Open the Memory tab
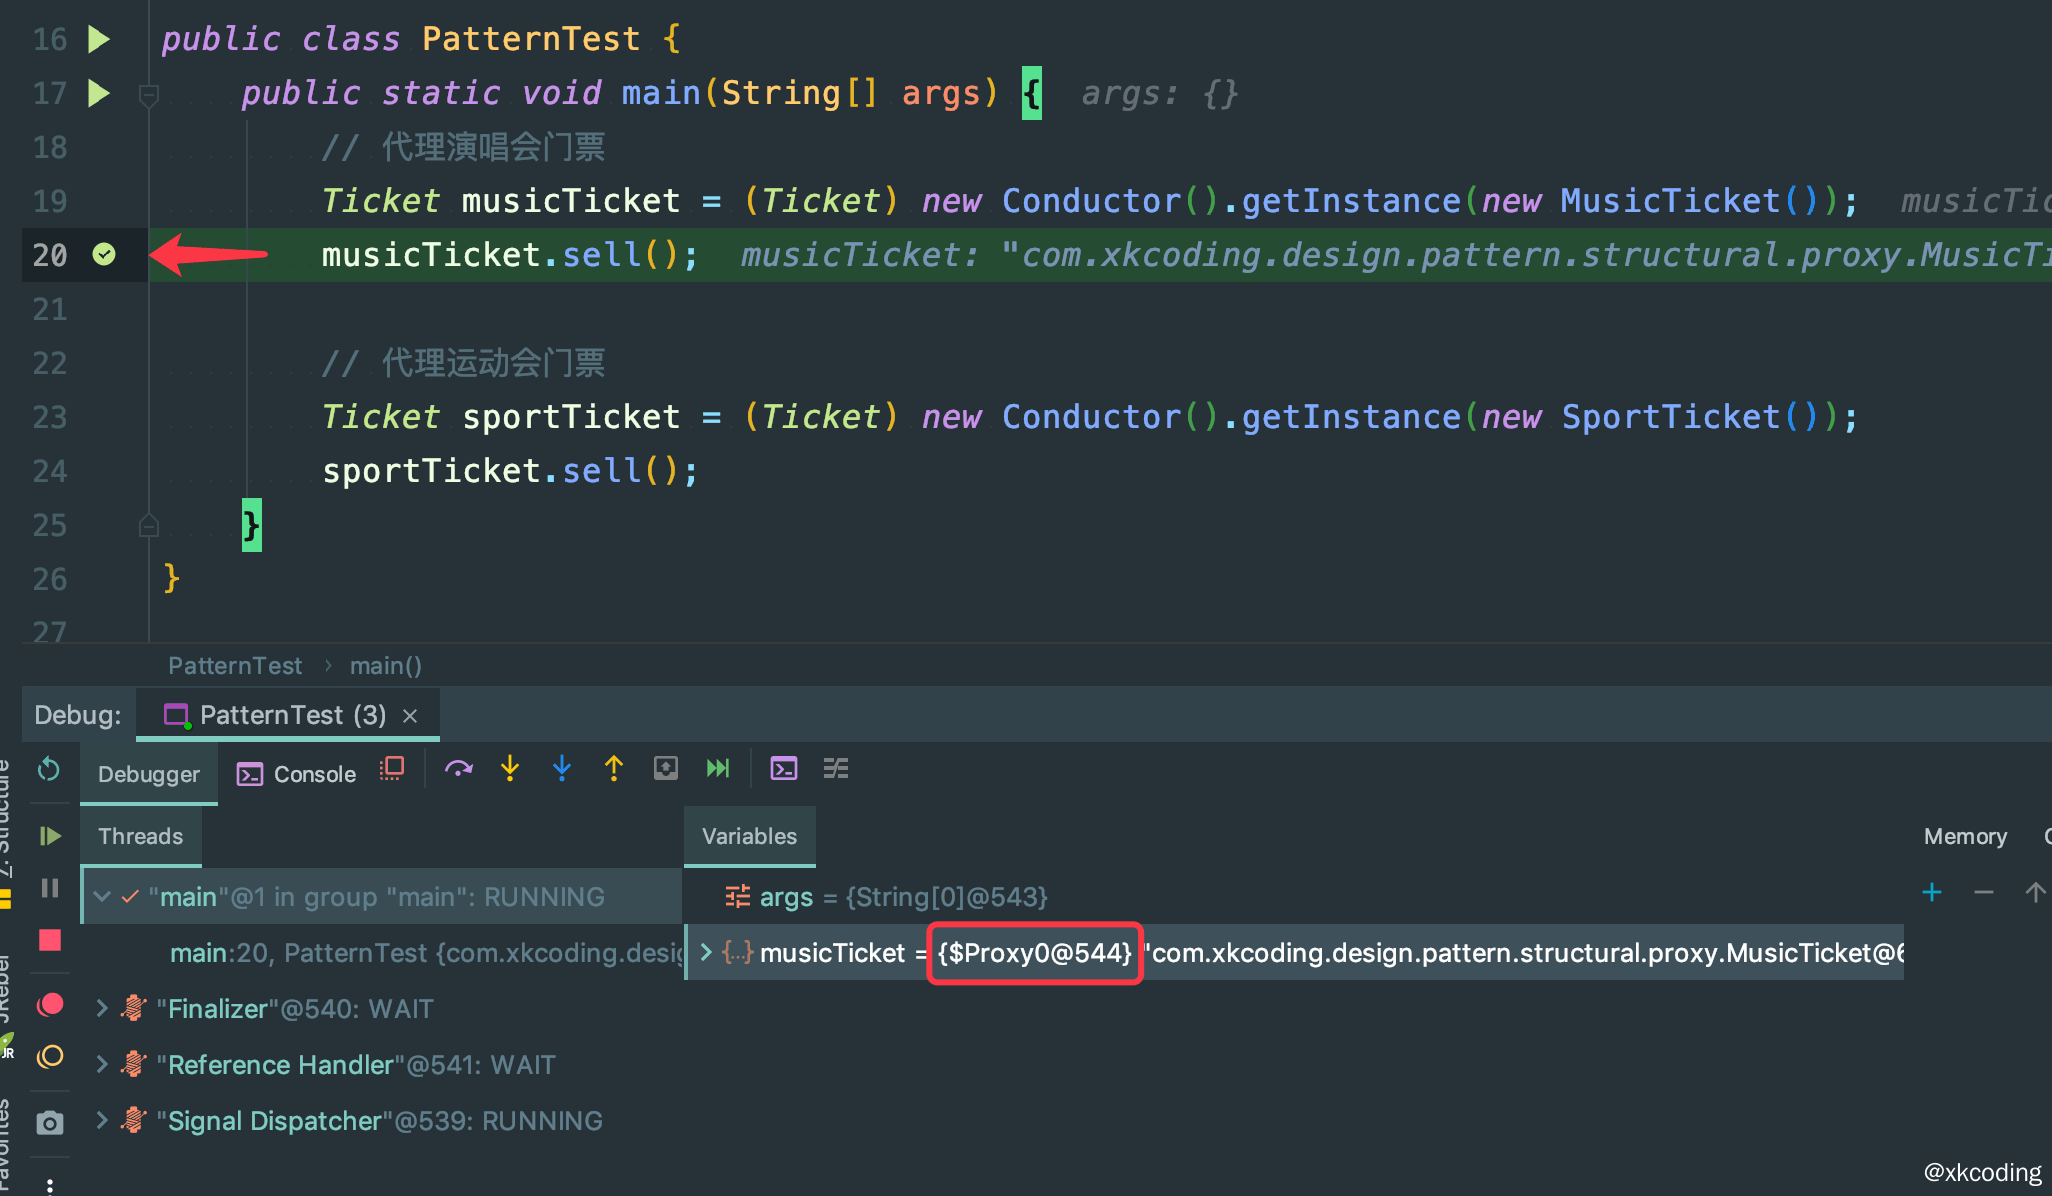The width and height of the screenshot is (2052, 1196). pos(1964,836)
